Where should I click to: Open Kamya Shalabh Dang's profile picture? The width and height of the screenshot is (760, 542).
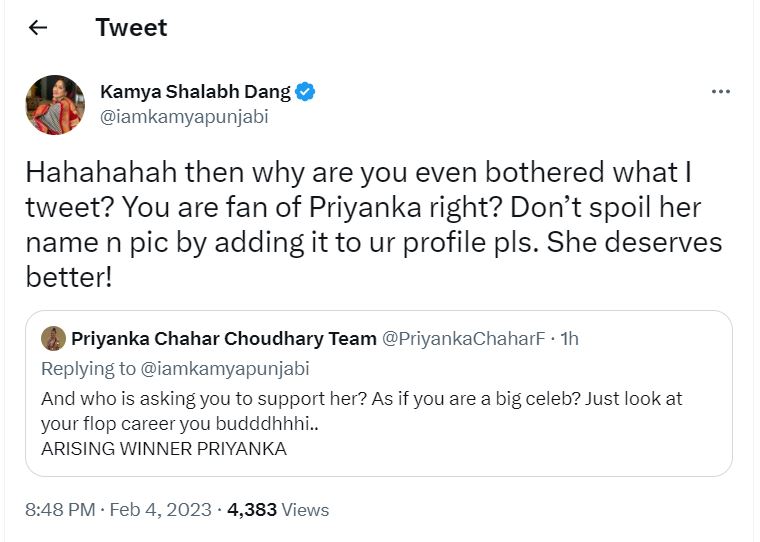[55, 104]
